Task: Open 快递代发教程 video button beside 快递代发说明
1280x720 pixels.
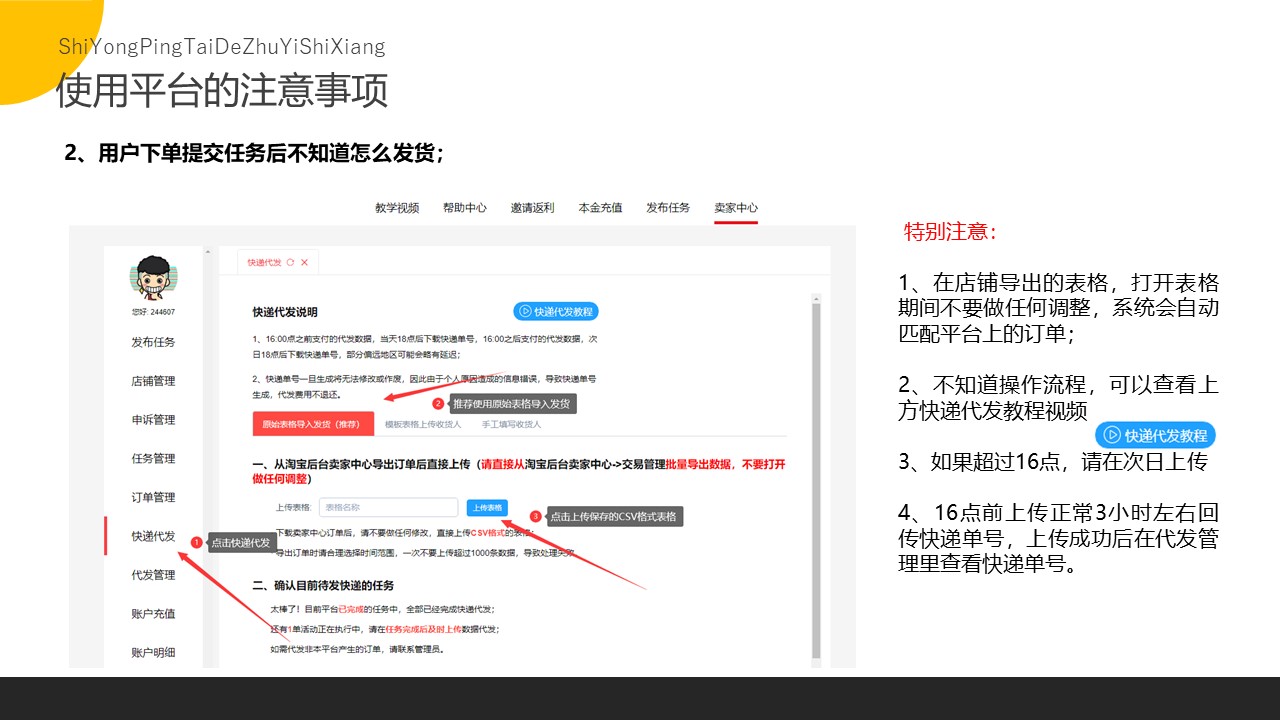Action: pyautogui.click(x=556, y=311)
